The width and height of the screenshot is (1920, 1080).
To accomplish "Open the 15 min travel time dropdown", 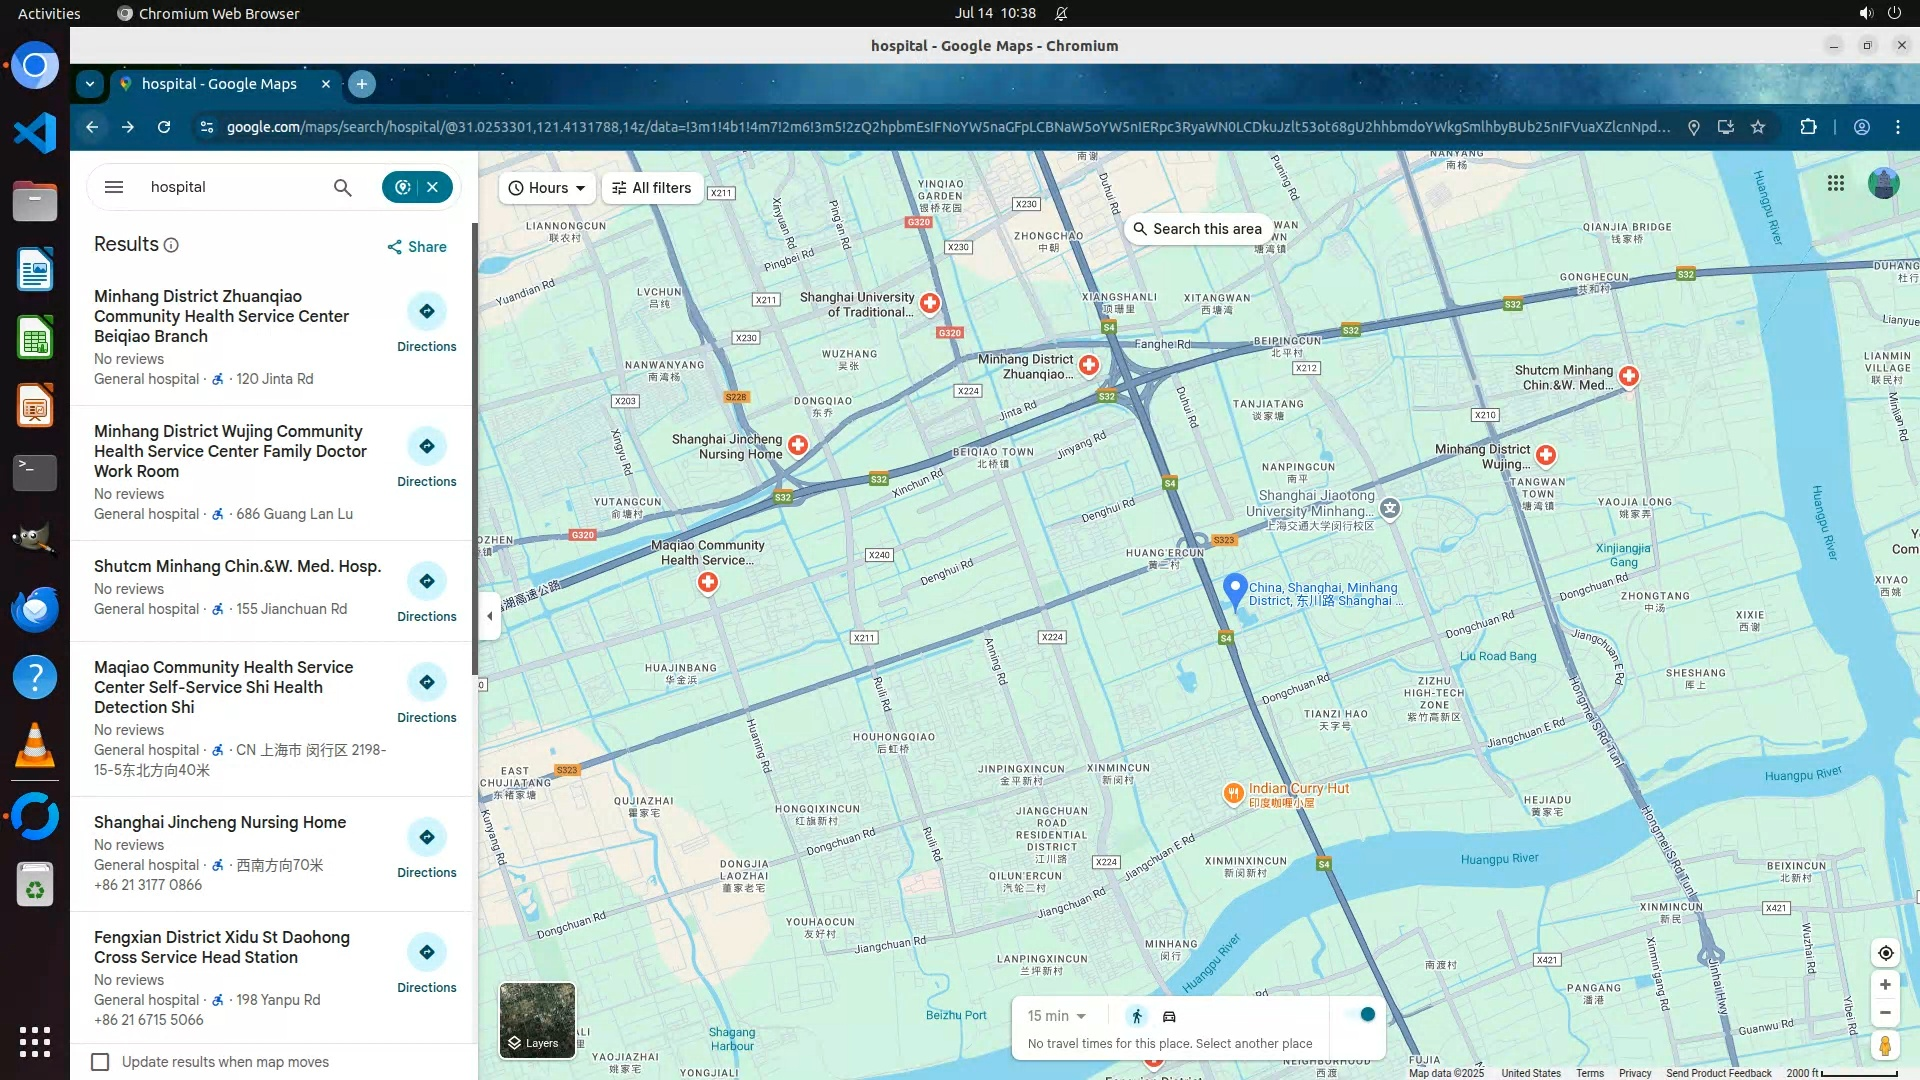I will [1056, 1016].
